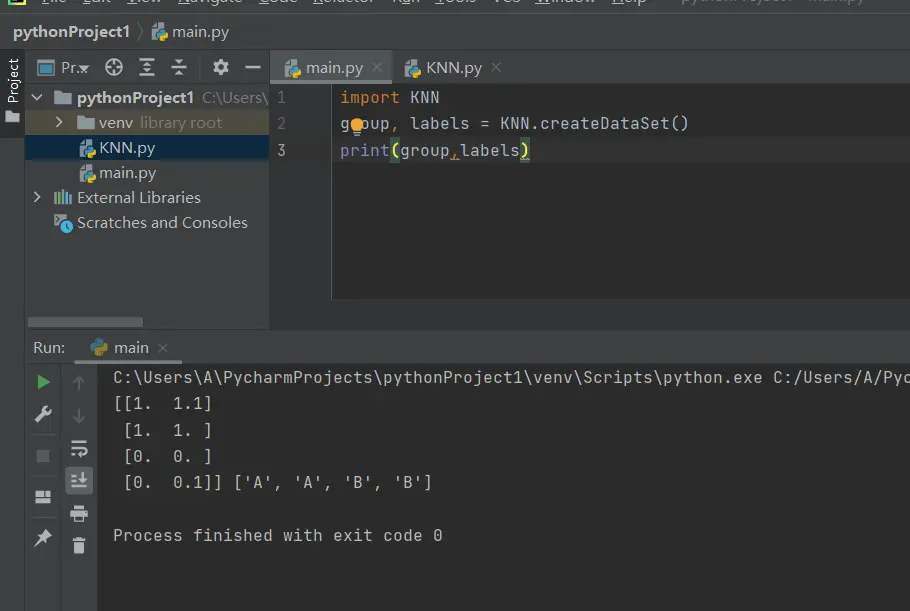Close the main.py editor tab
910x611 pixels.
(x=377, y=67)
